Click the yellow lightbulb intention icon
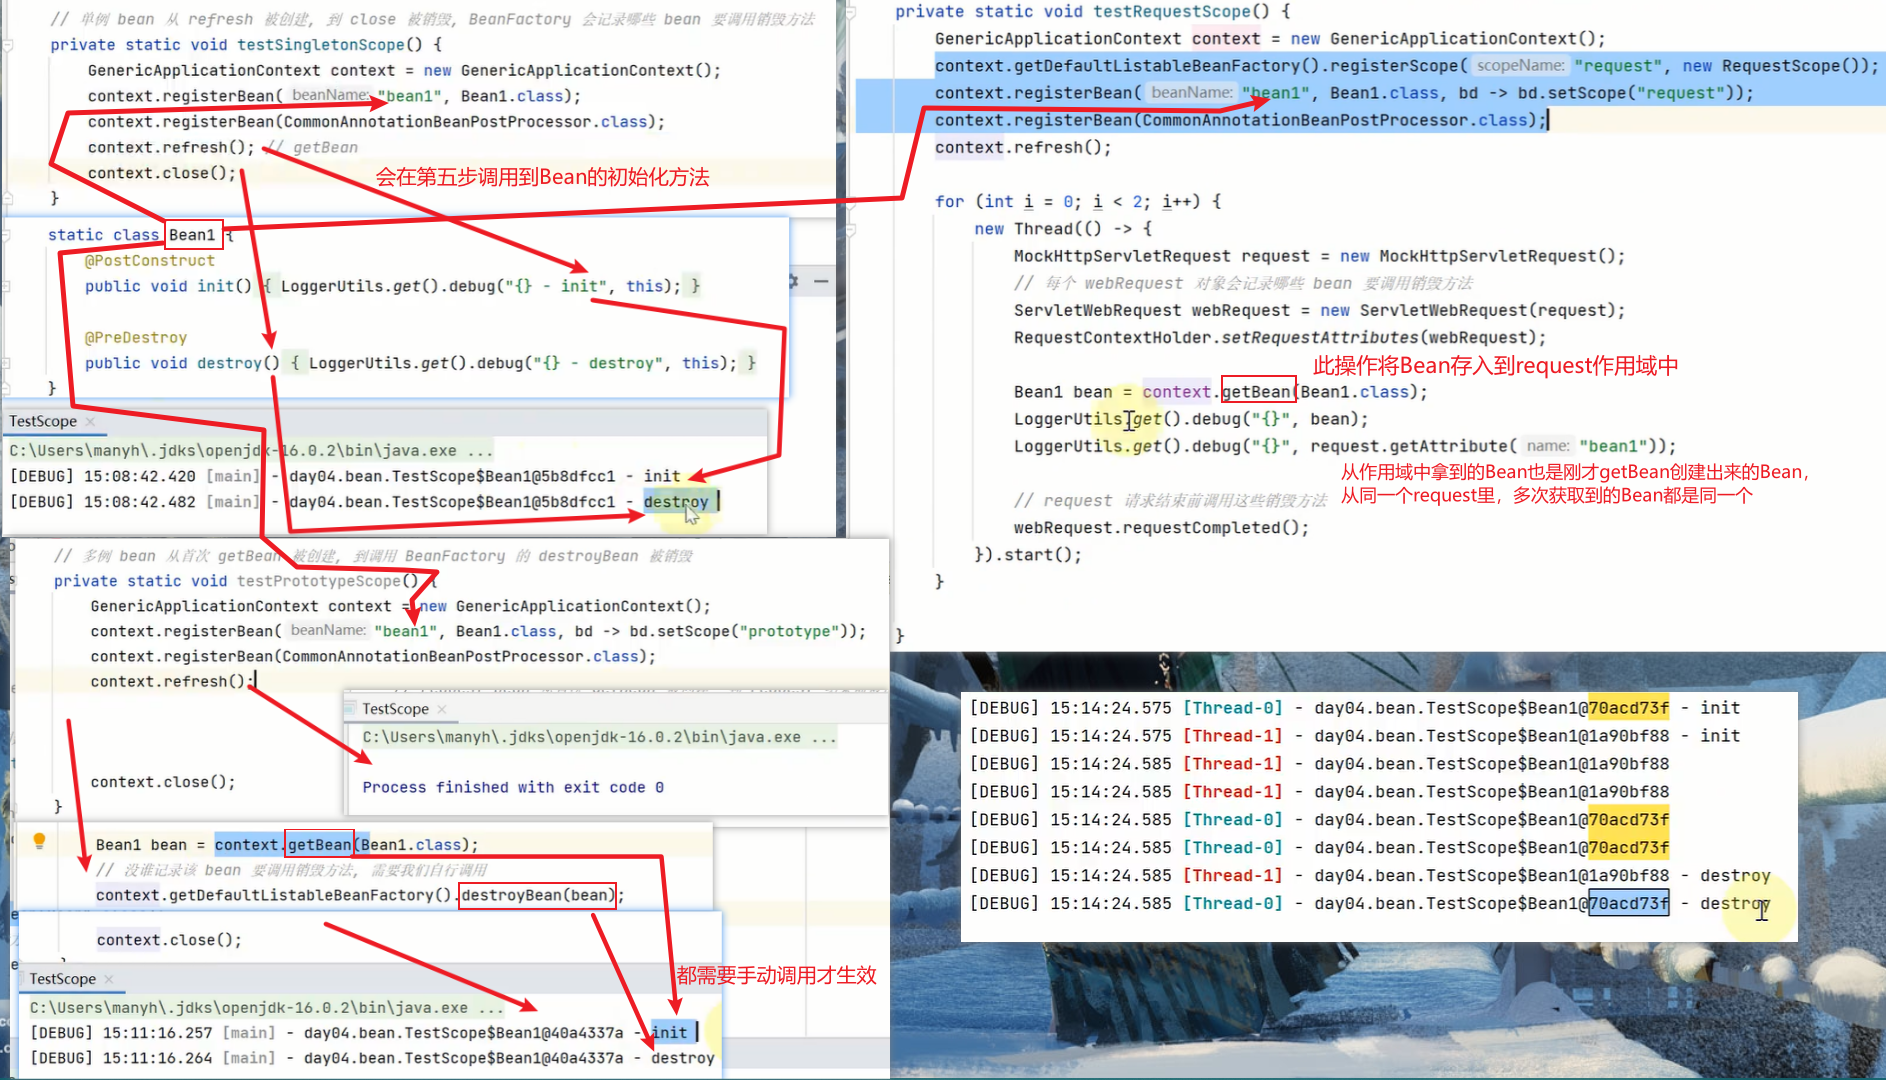Image resolution: width=1886 pixels, height=1080 pixels. (39, 841)
